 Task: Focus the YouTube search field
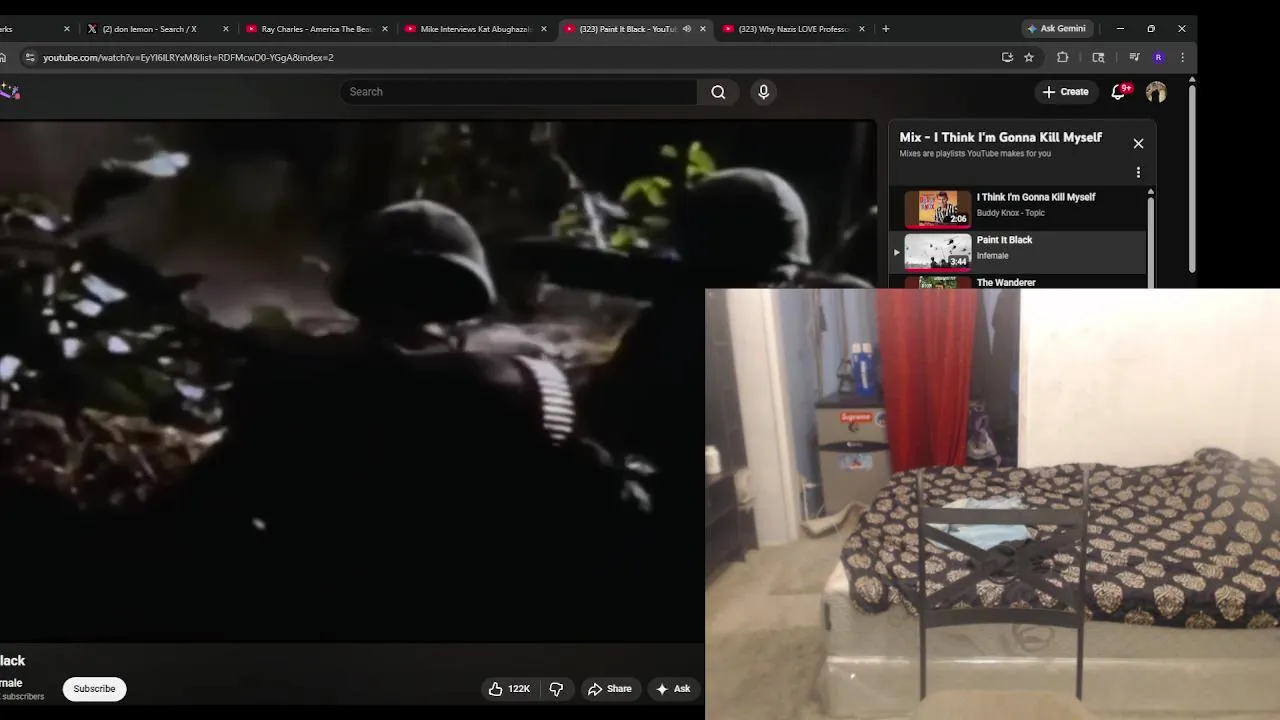coord(518,92)
